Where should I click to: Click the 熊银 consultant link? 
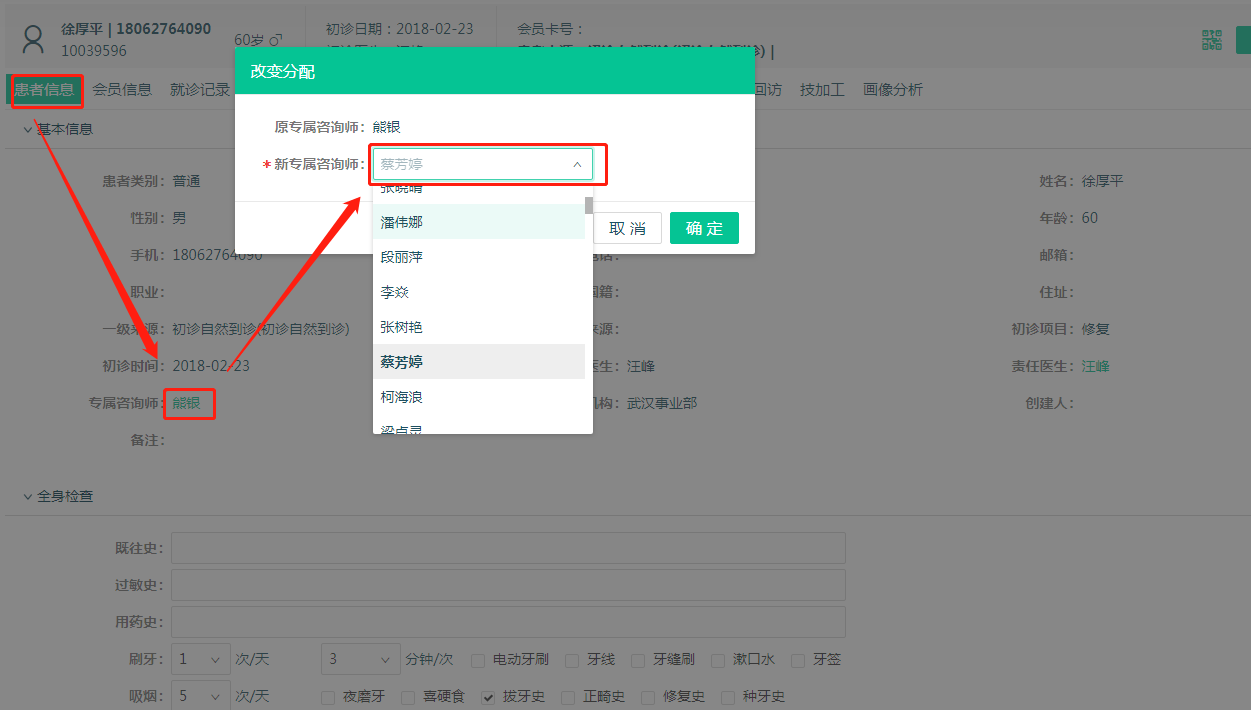point(187,403)
